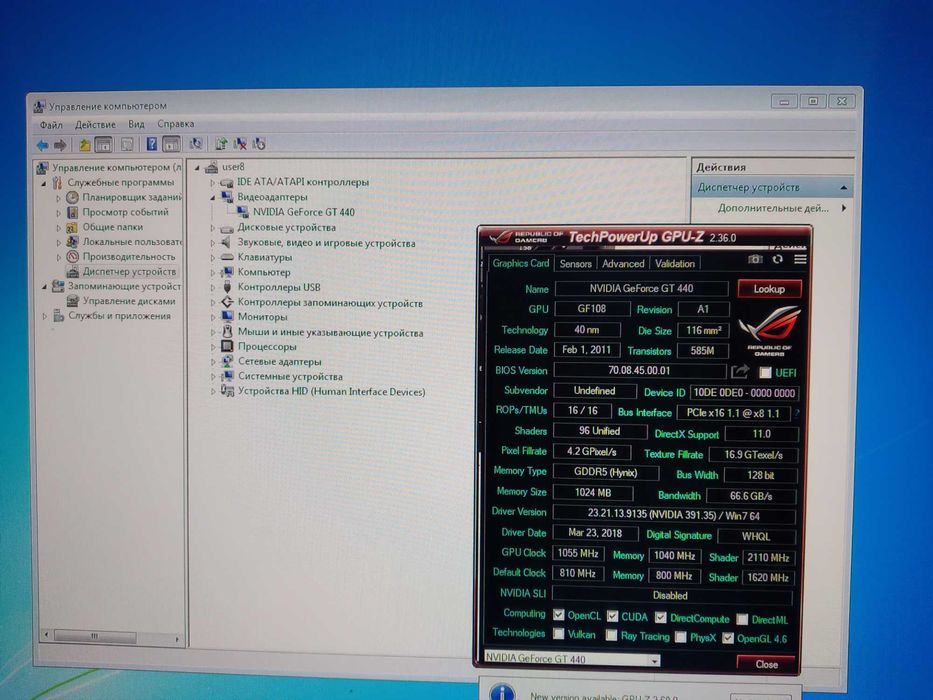Toggle the PhysX checkbox
Screen dimensions: 933x700
(x=681, y=637)
